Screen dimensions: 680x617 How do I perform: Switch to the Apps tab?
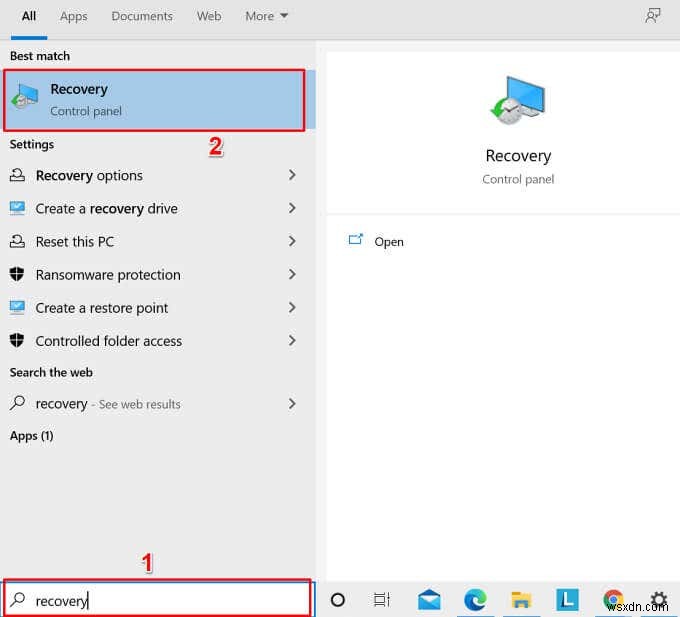(x=74, y=16)
